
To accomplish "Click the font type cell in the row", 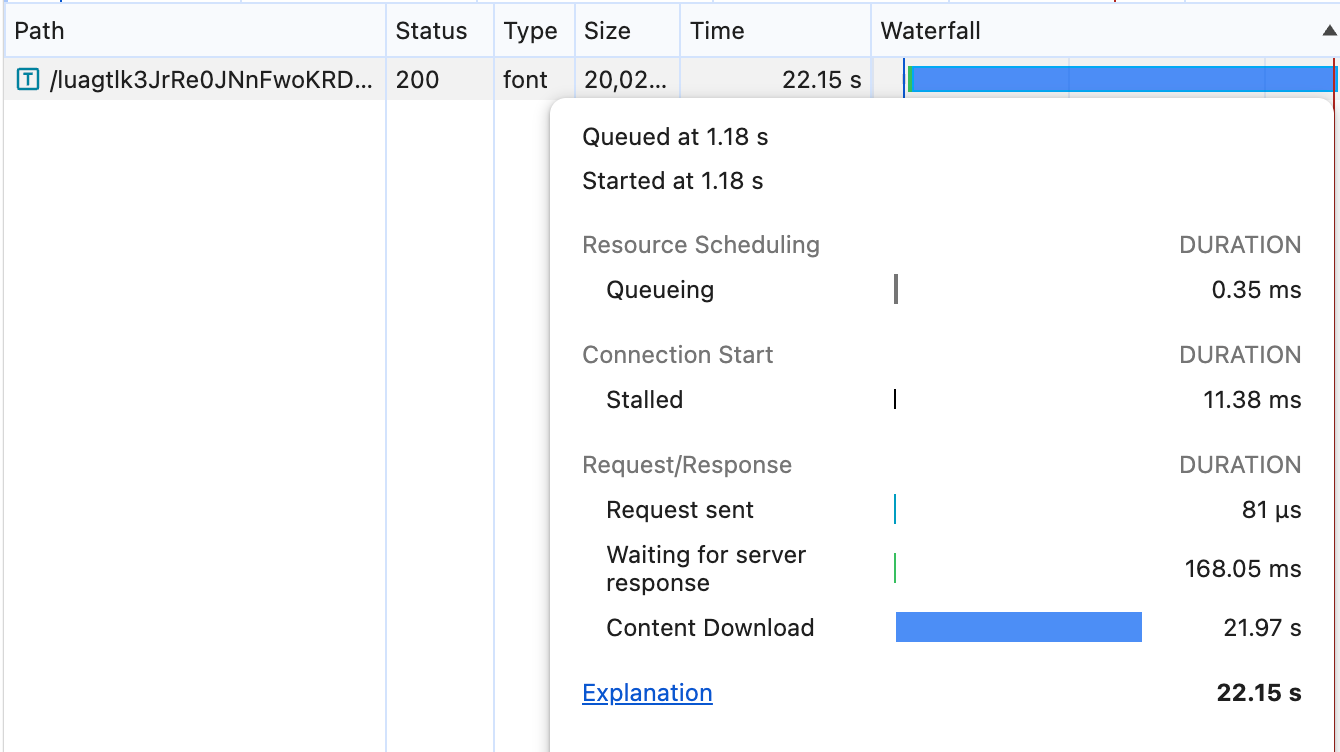I will pyautogui.click(x=526, y=80).
